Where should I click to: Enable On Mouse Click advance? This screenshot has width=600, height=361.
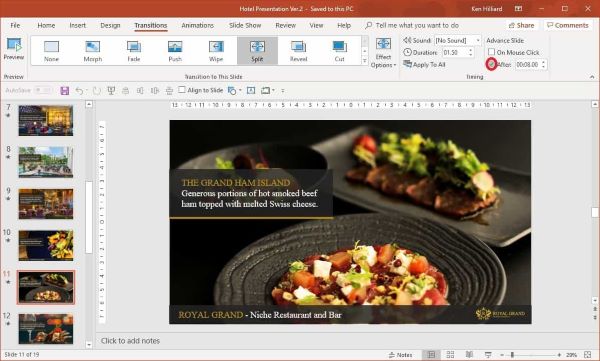point(491,52)
